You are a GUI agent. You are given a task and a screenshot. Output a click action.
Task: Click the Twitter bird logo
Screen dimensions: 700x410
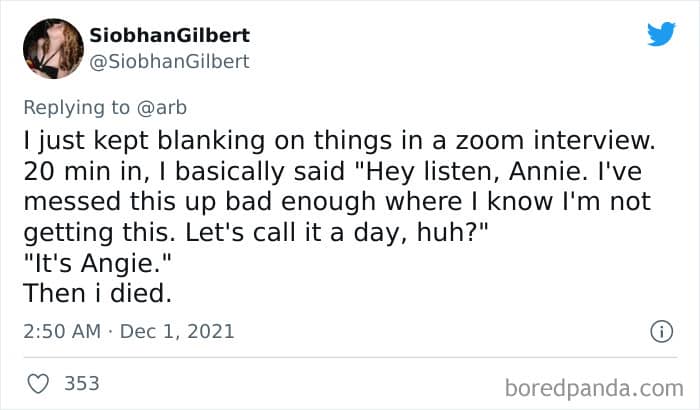tap(660, 33)
